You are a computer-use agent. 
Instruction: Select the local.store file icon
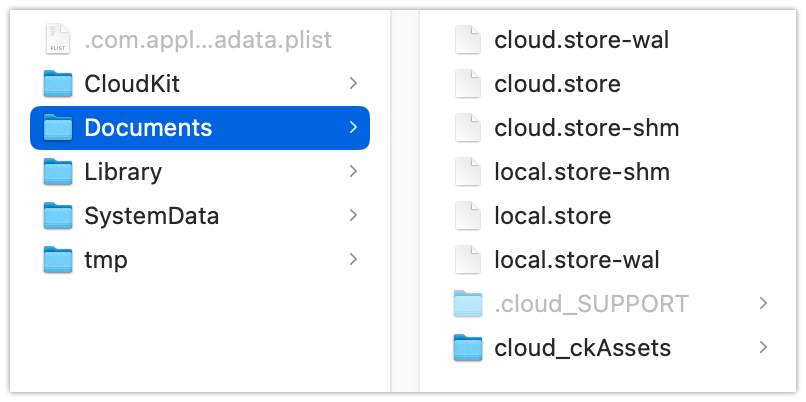click(467, 216)
